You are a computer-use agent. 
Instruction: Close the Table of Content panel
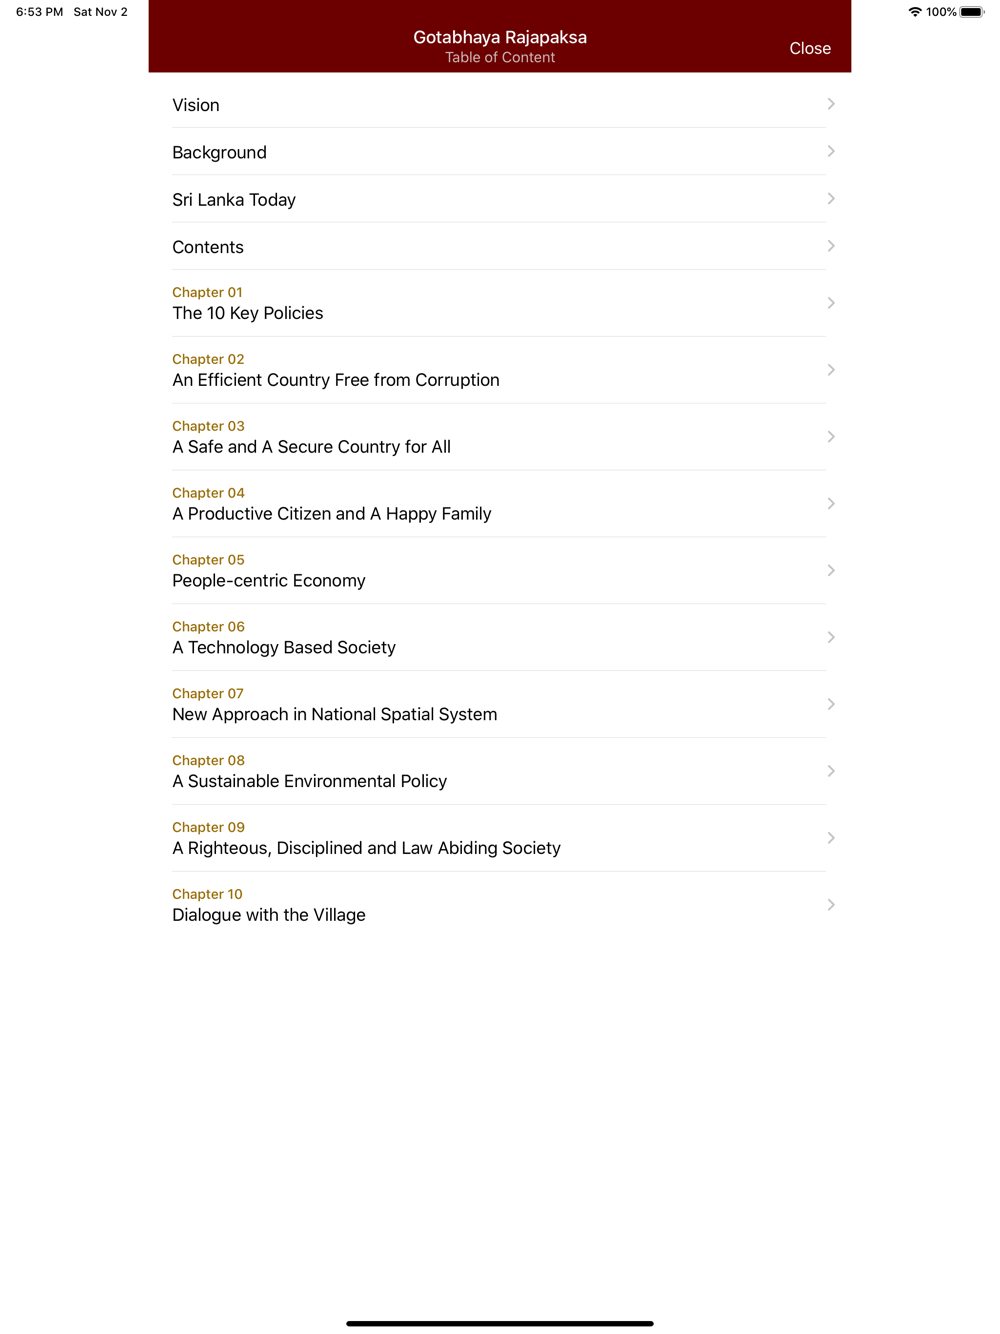(x=810, y=48)
